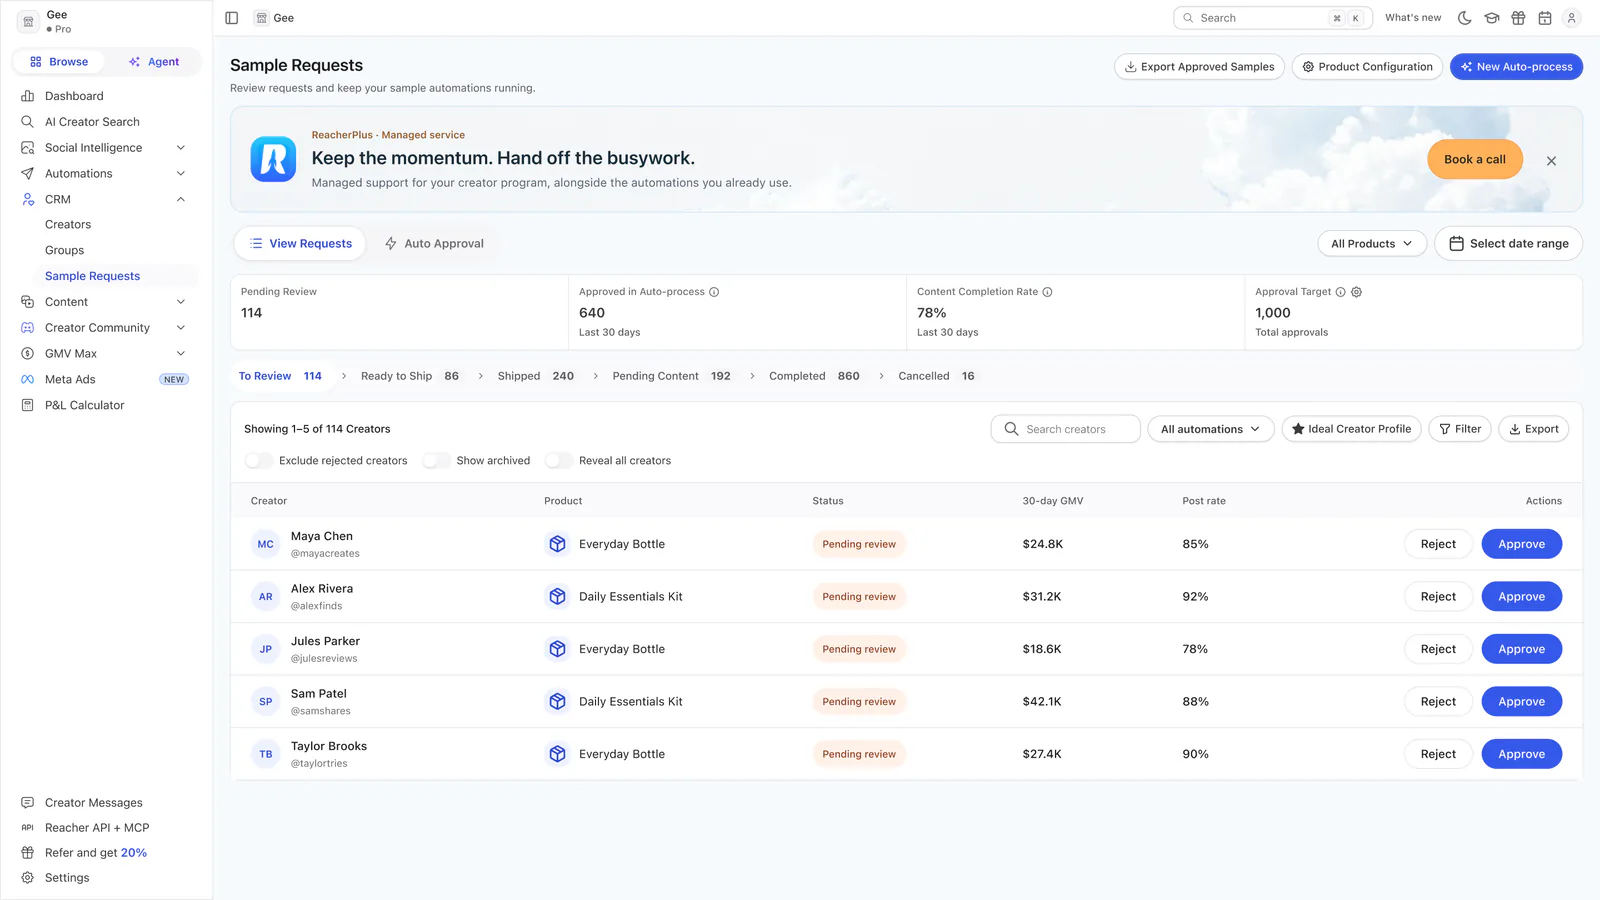1600x900 pixels.
Task: Click product icon in Maya Chen row
Action: pos(558,544)
